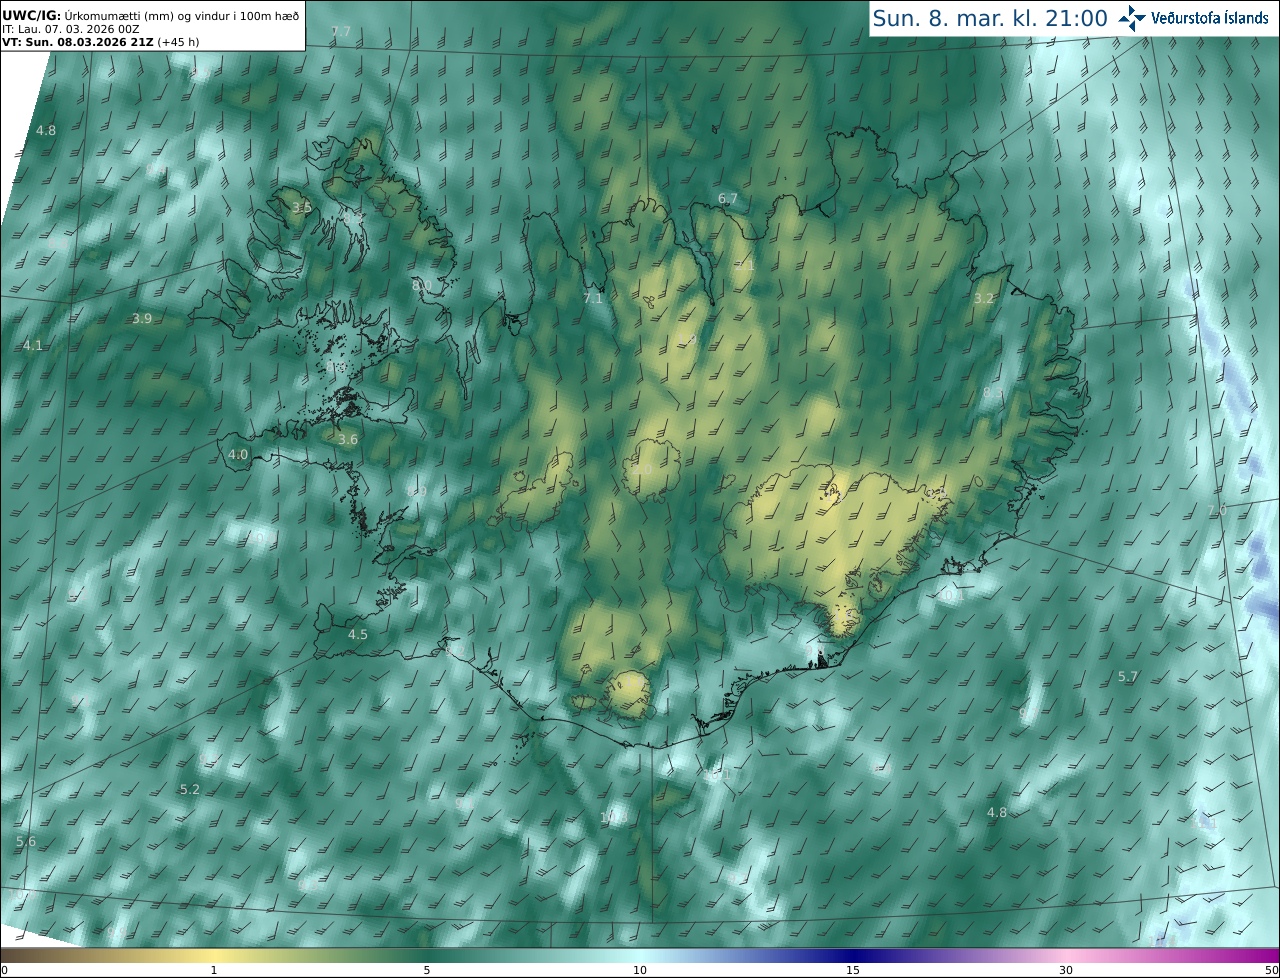
Task: Pick the magenta legend color near 50
Action: (1270, 956)
